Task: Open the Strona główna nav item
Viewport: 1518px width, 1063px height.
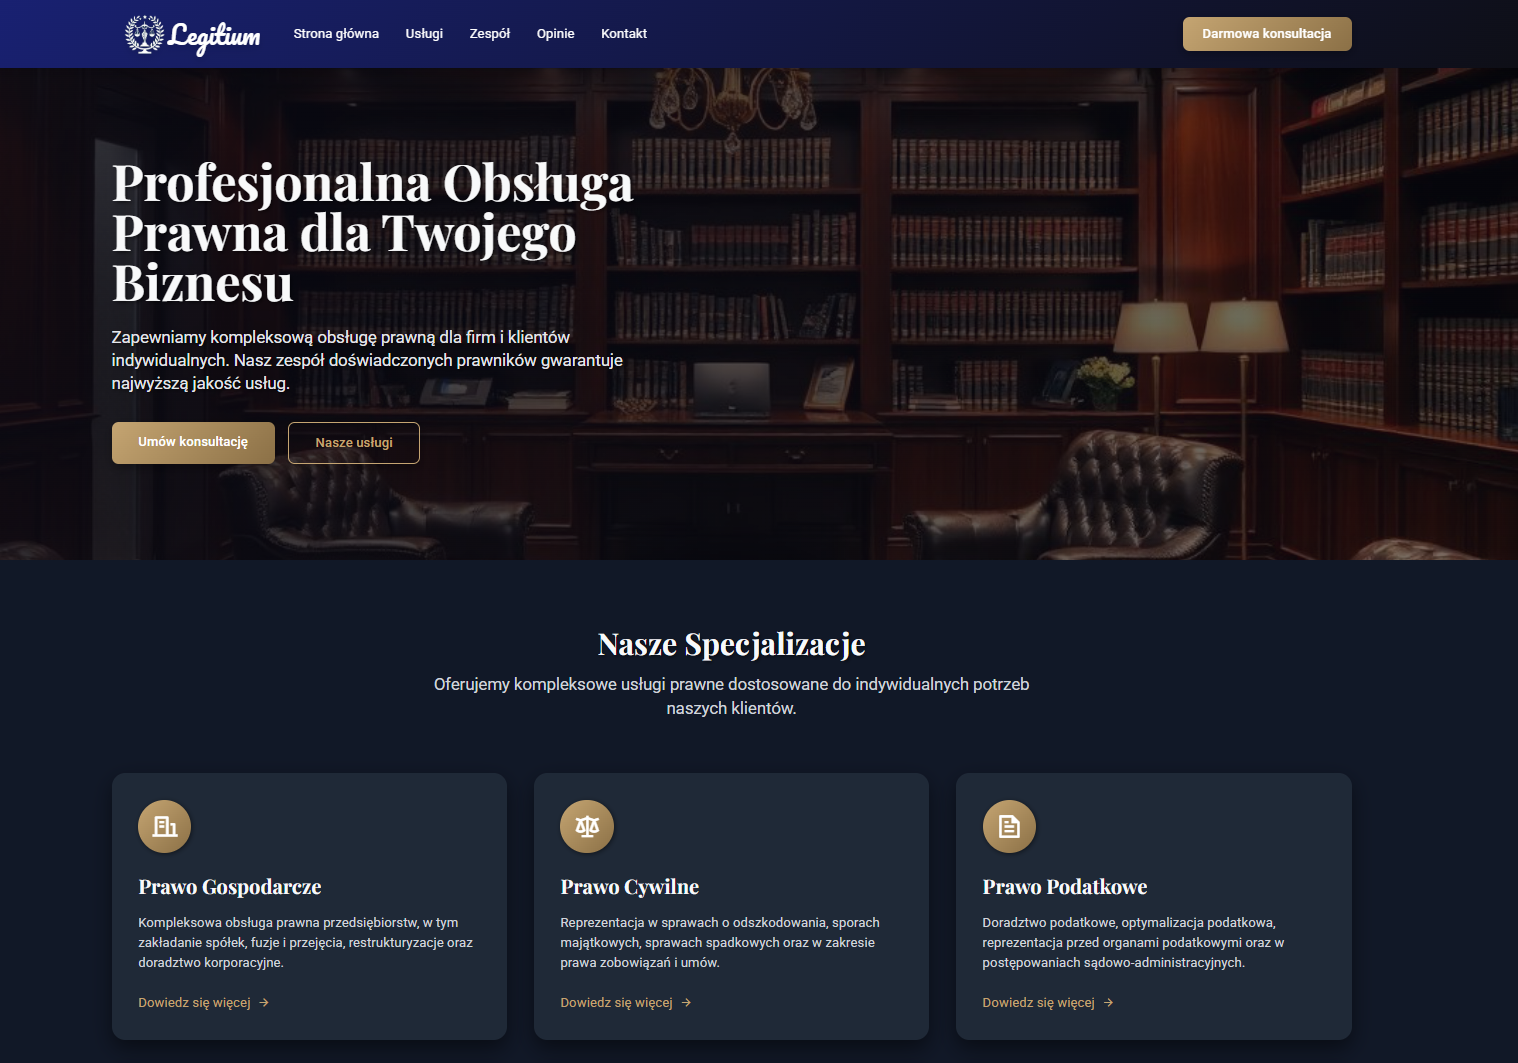Action: [x=336, y=34]
